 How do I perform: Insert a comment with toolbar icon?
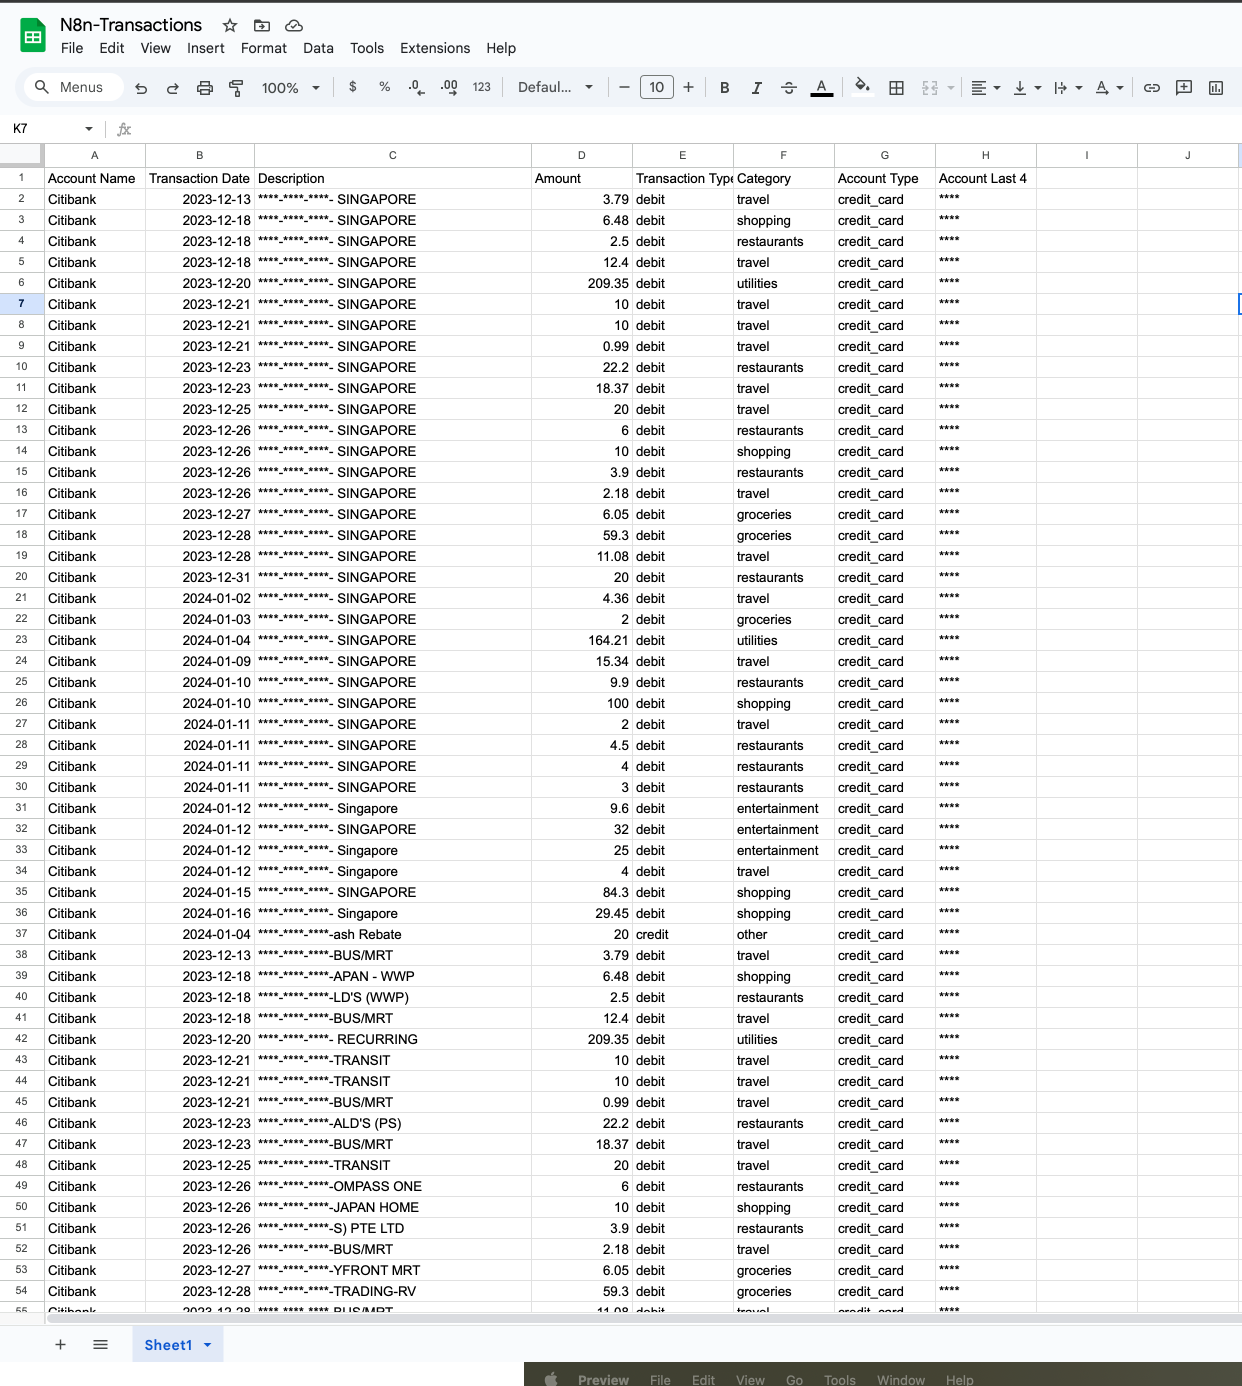(x=1183, y=87)
